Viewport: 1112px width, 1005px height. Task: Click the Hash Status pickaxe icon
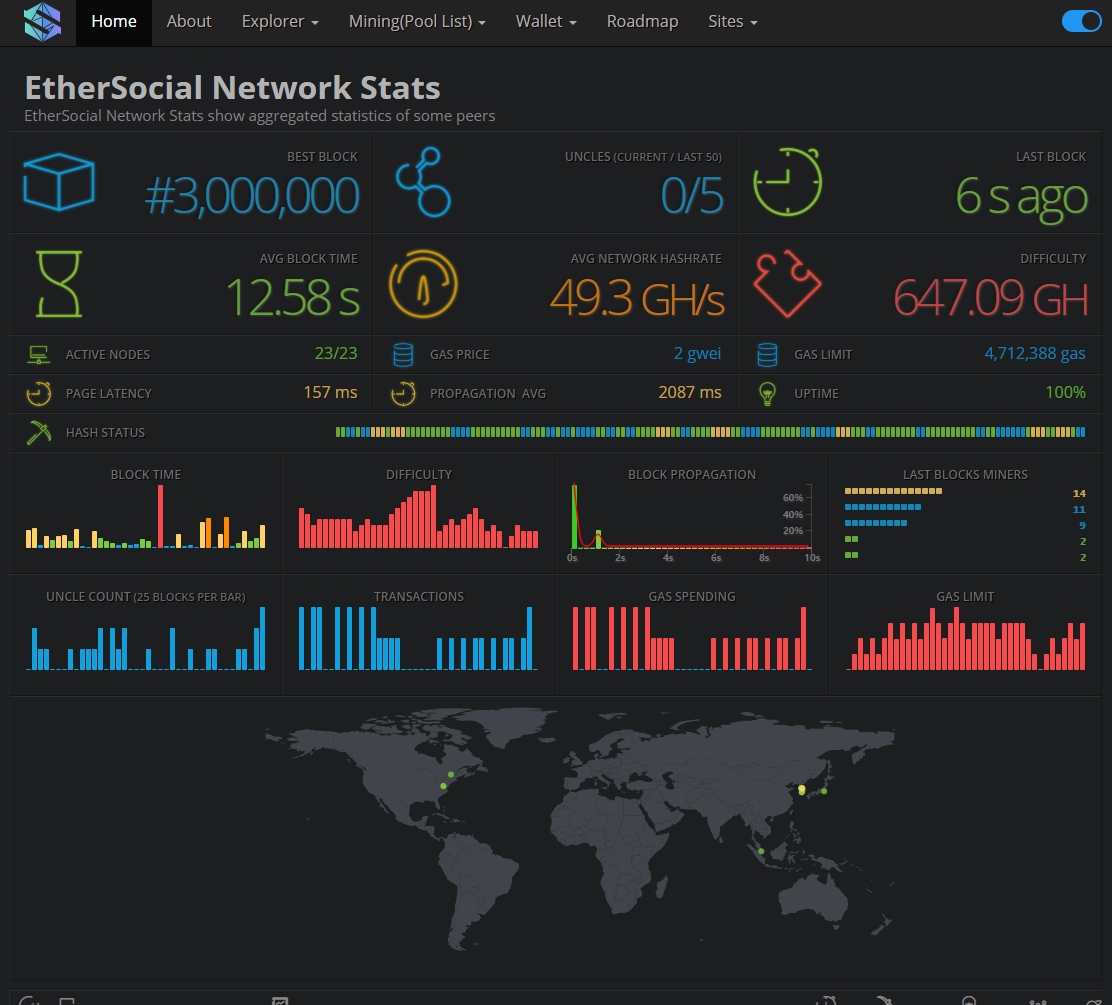point(39,433)
